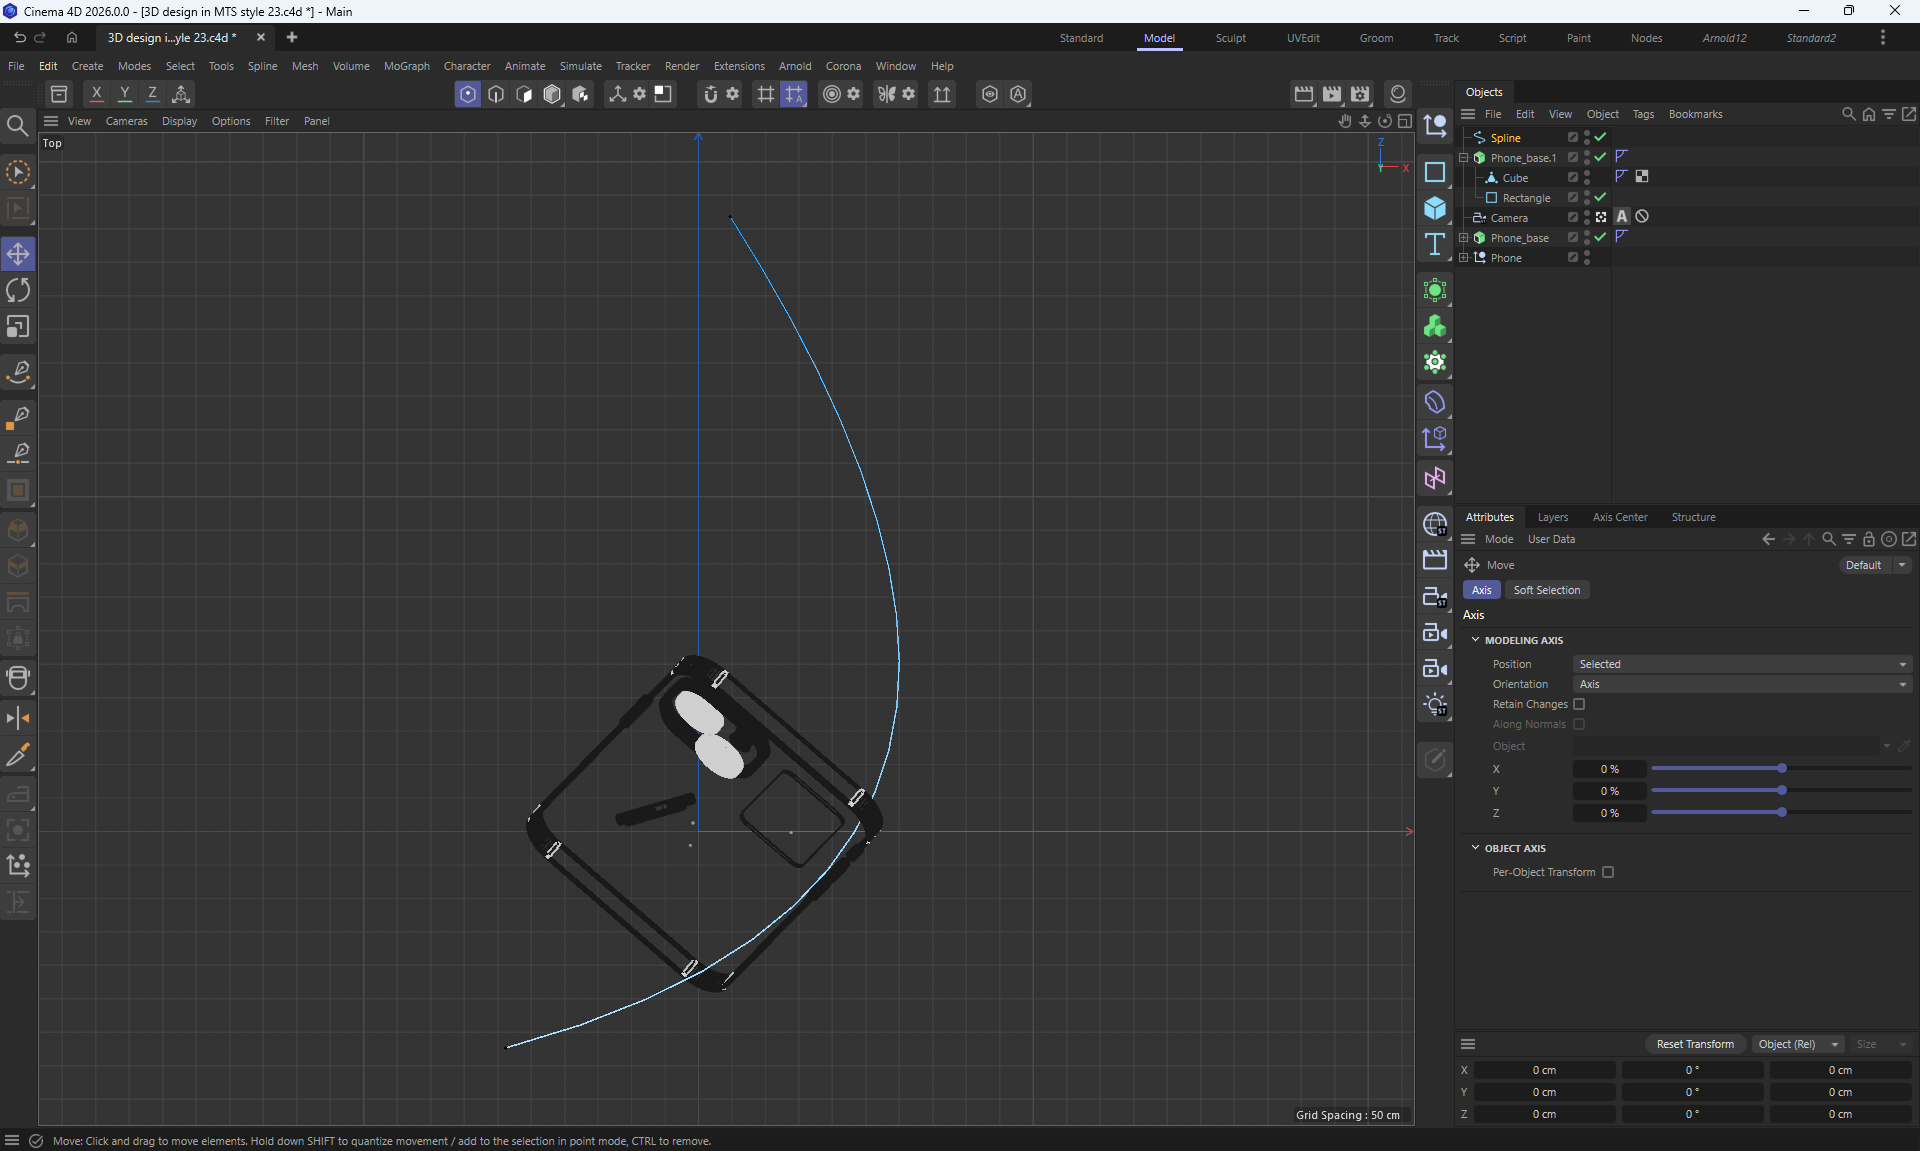This screenshot has width=1920, height=1151.
Task: Click the Text spline tool icon
Action: coord(1435,244)
